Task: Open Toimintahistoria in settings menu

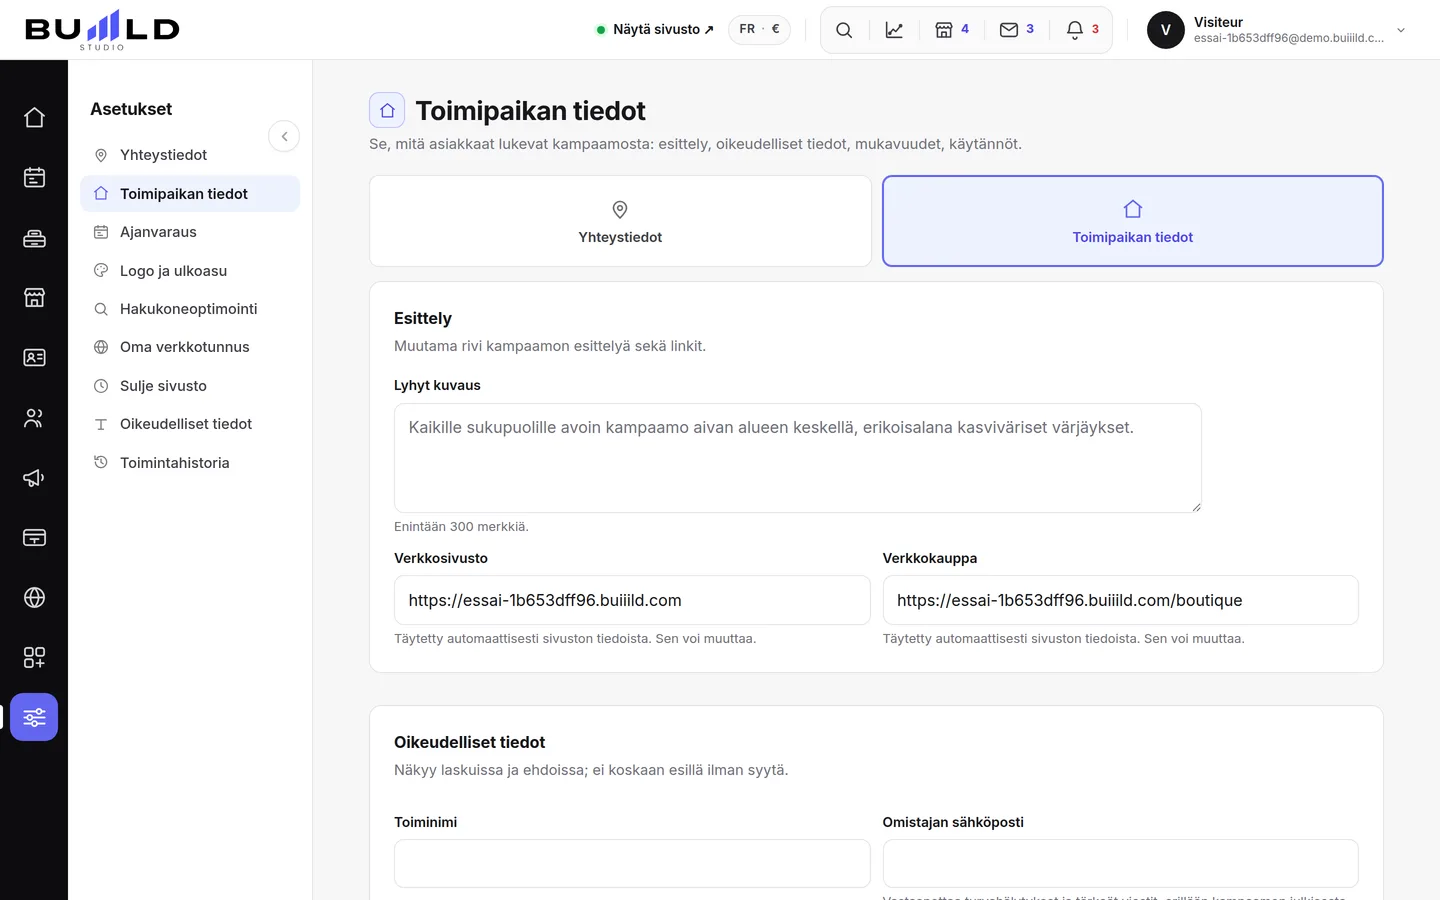Action: click(x=190, y=463)
